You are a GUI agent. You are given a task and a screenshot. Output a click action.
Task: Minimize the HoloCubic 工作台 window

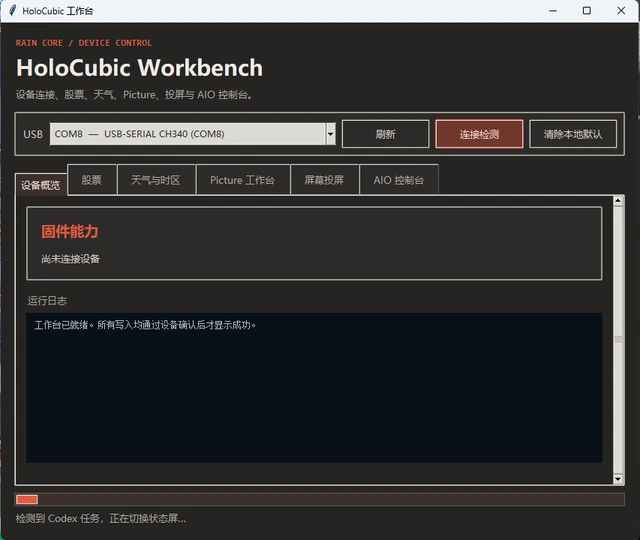tap(553, 11)
